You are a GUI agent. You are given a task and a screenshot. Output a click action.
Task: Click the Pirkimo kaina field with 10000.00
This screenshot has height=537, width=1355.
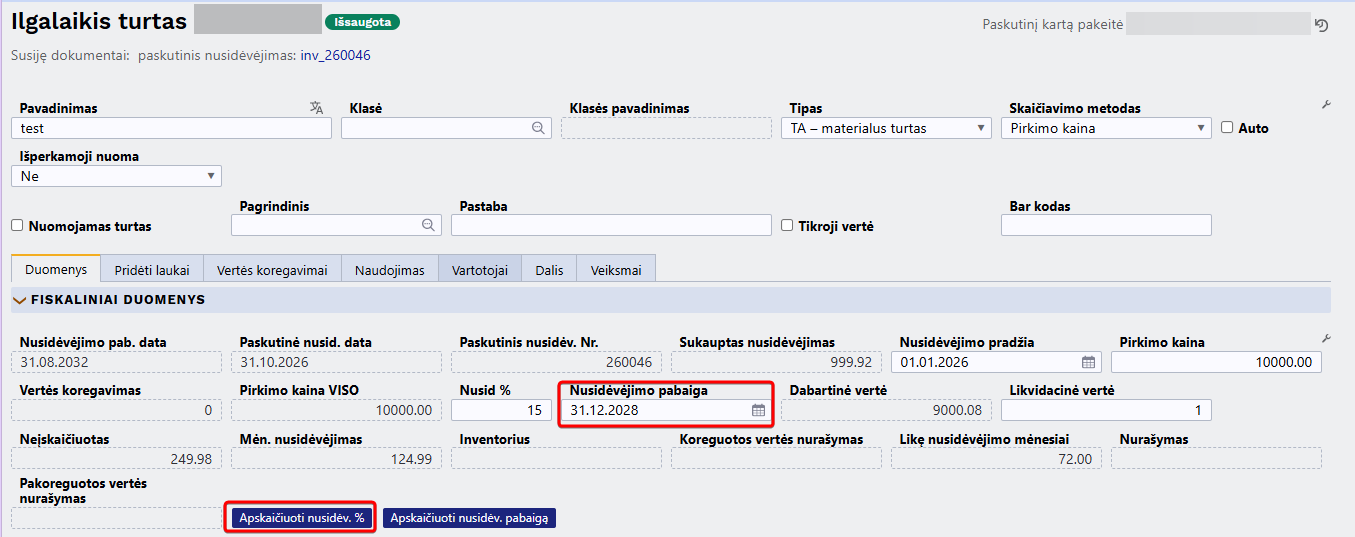pos(1216,362)
